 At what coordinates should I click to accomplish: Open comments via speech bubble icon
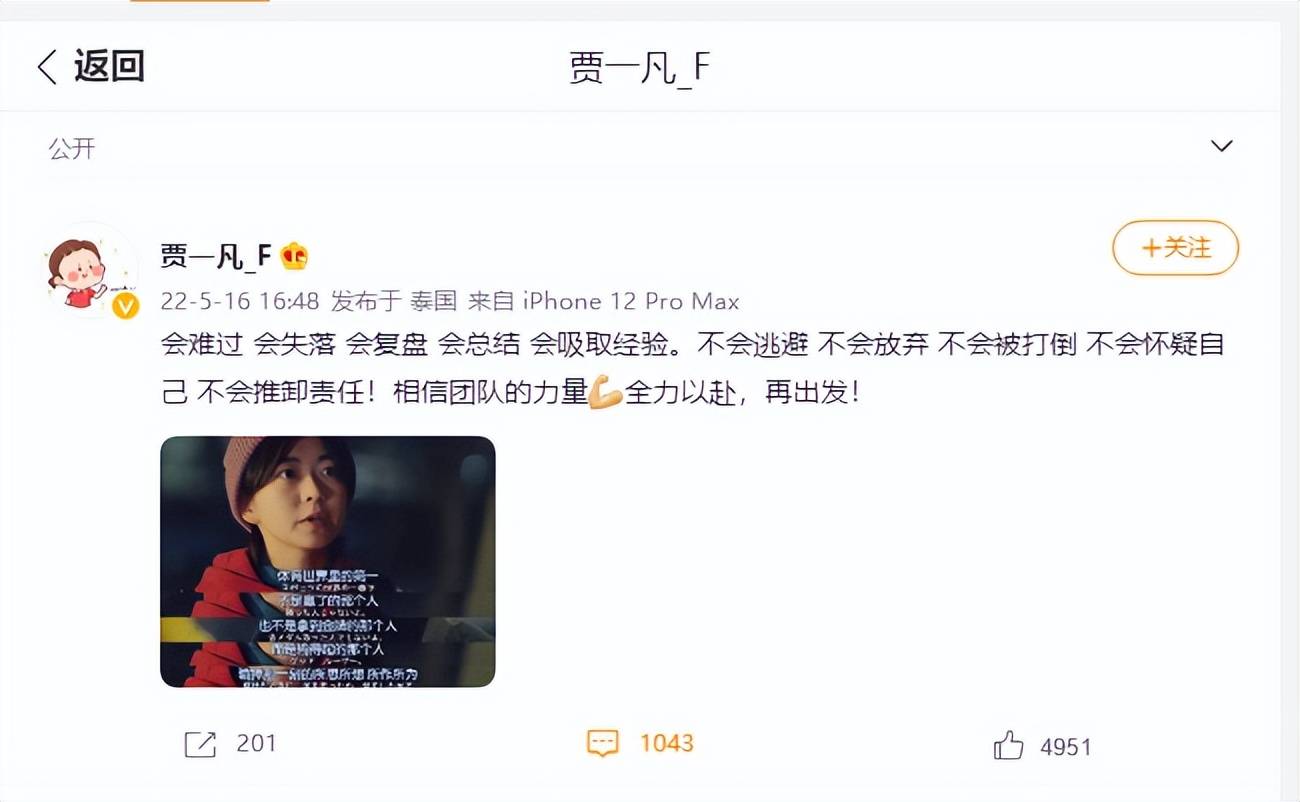[x=602, y=743]
